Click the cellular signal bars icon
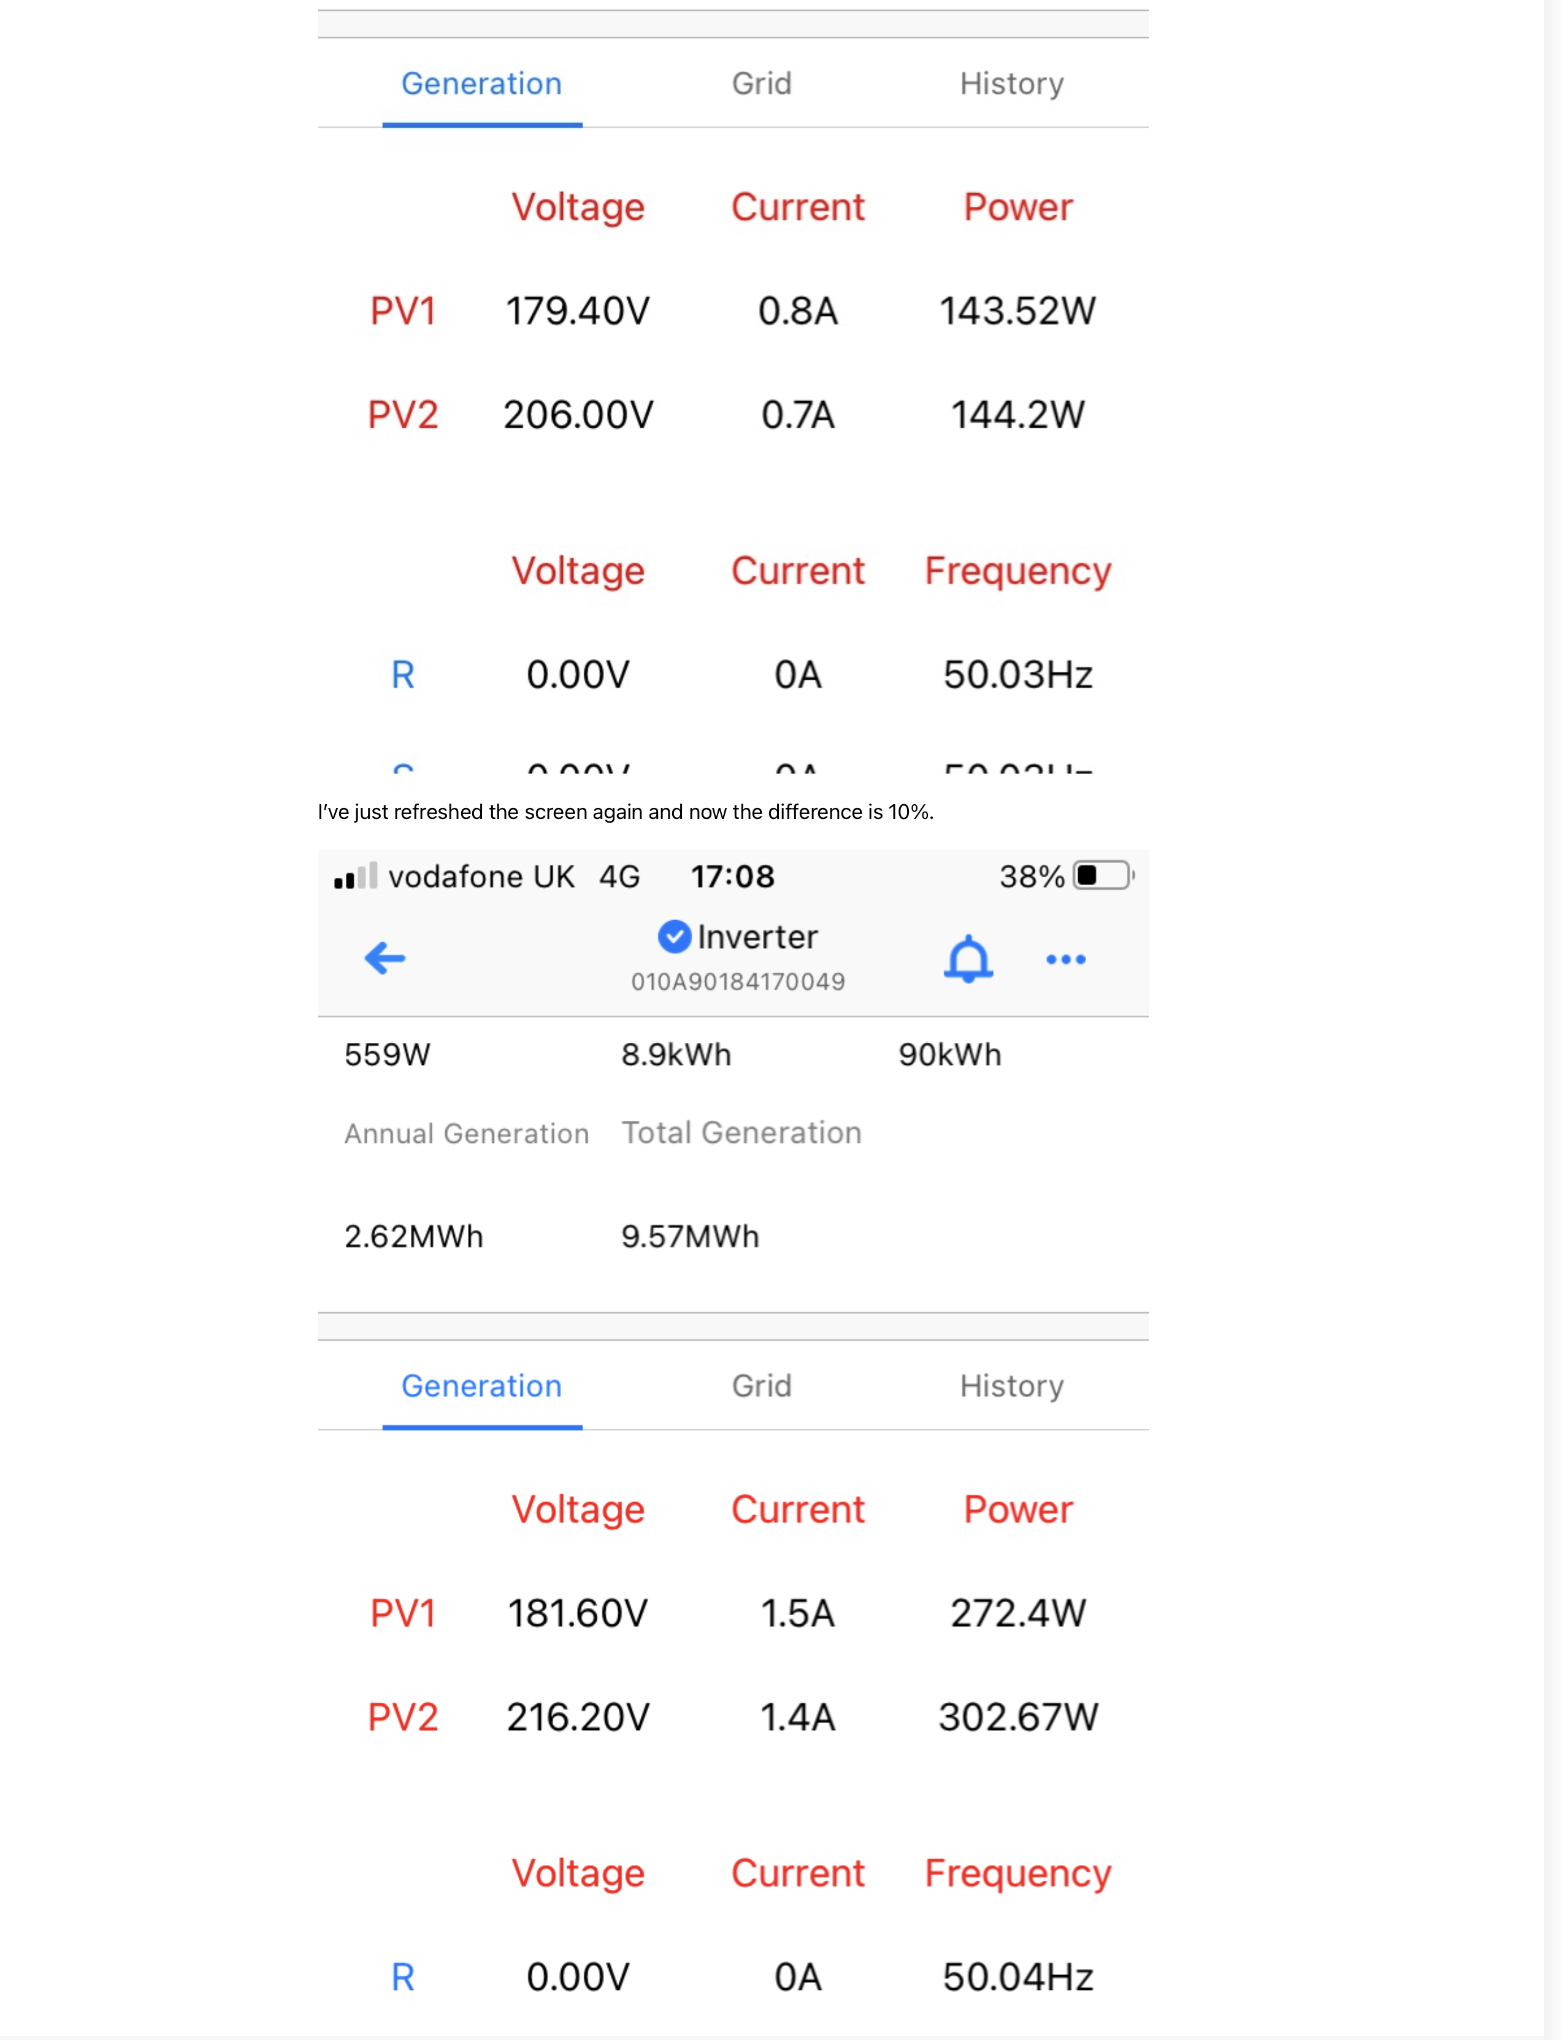This screenshot has width=1562, height=2040. point(355,876)
